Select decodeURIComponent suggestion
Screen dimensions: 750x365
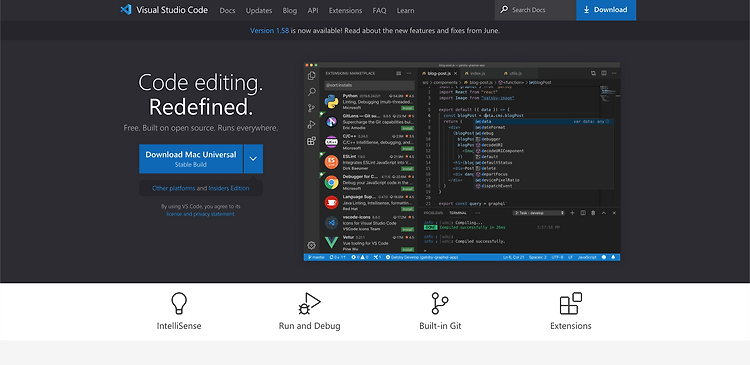(543, 151)
